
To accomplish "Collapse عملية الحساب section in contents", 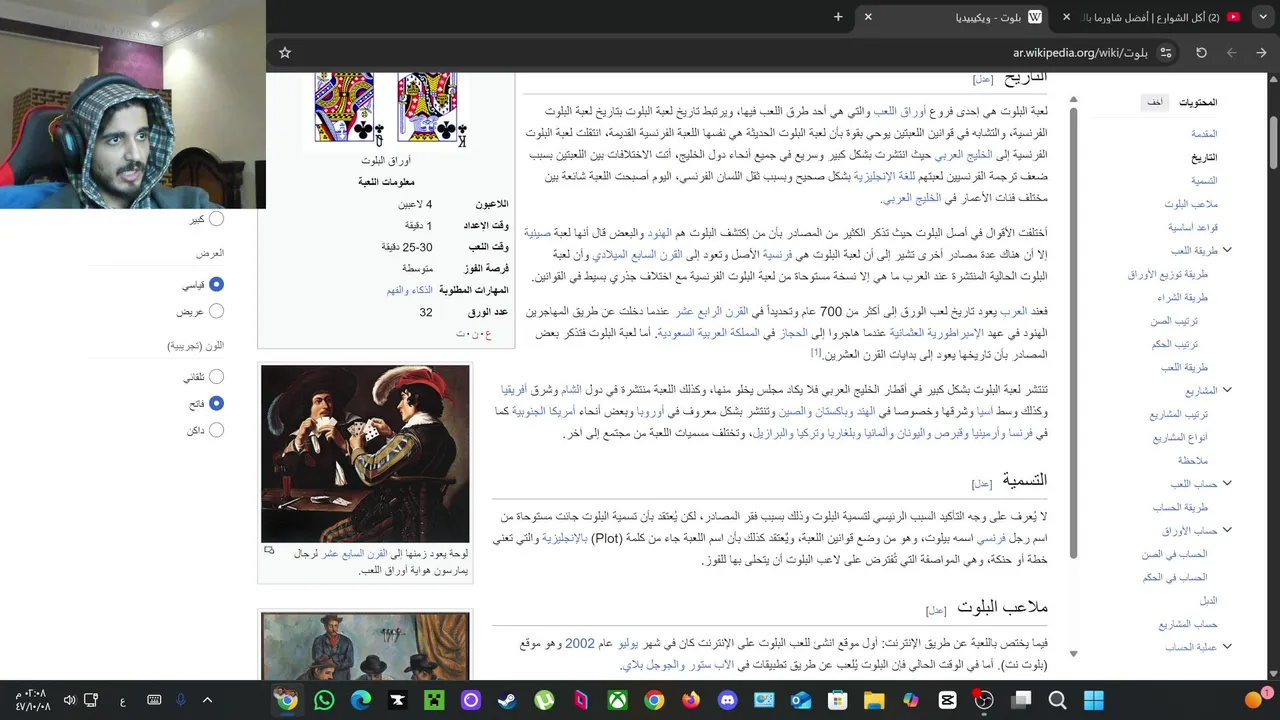I will tap(1227, 647).
